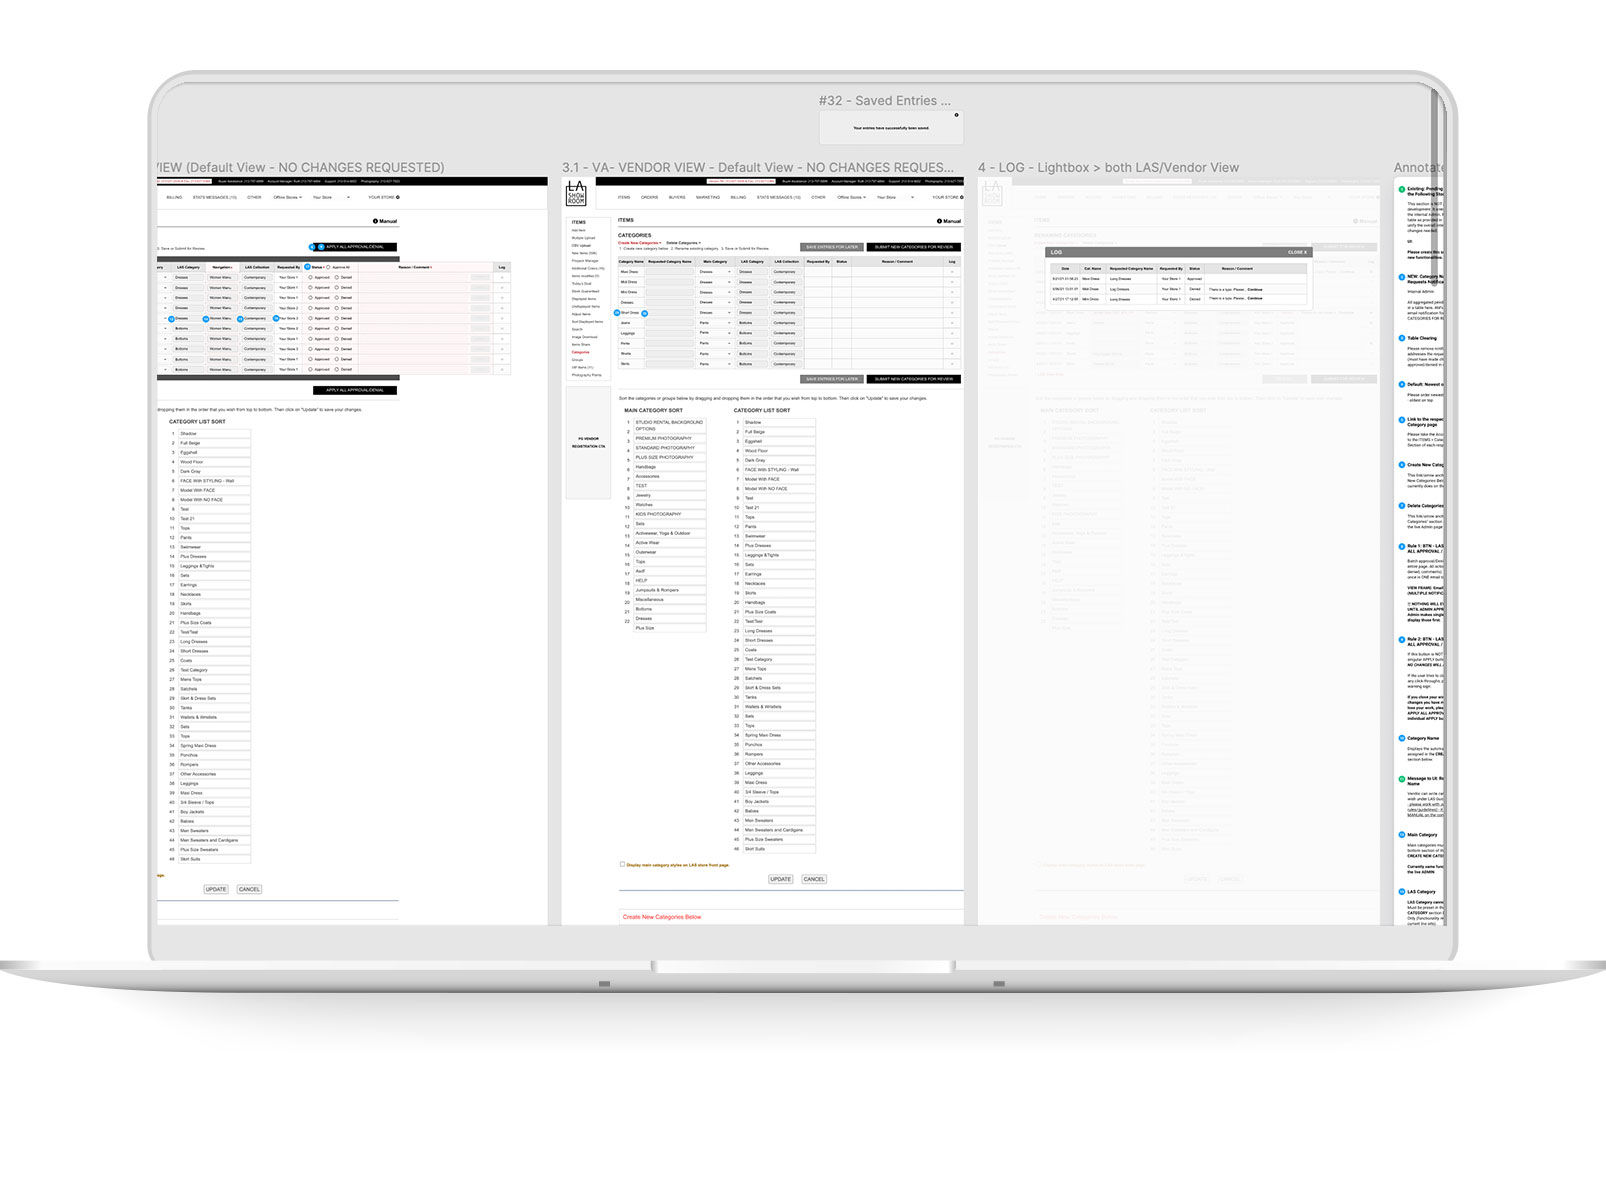Click the info icon next to YOUR STORE in vendor view

[961, 197]
